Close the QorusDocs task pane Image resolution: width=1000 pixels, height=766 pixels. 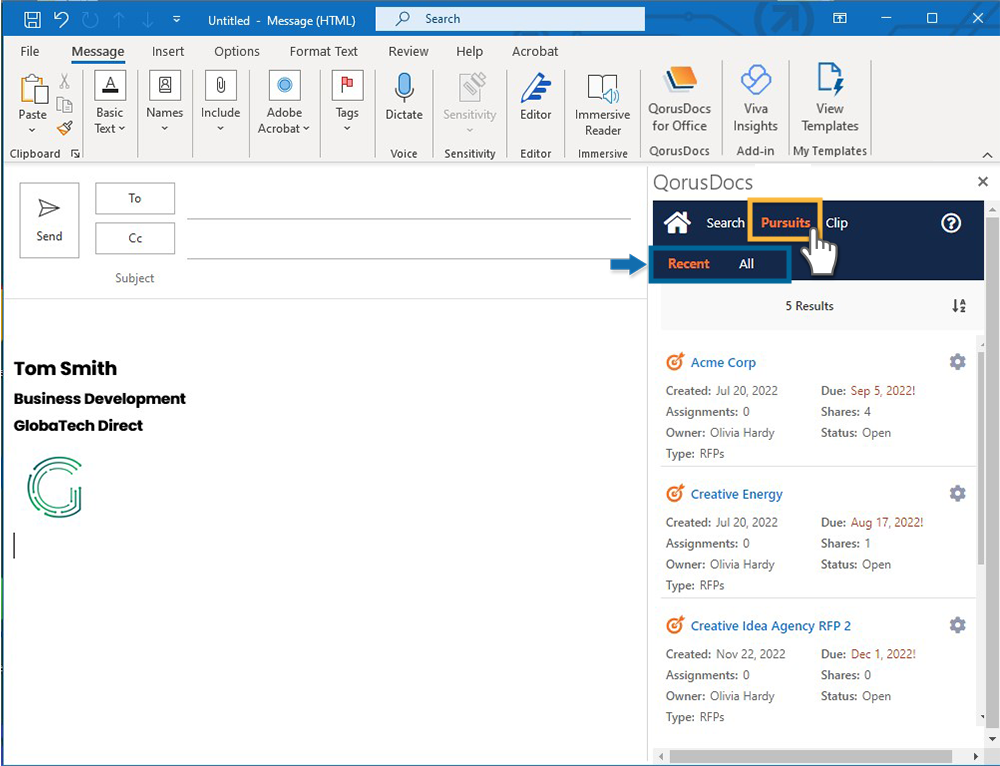coord(983,182)
